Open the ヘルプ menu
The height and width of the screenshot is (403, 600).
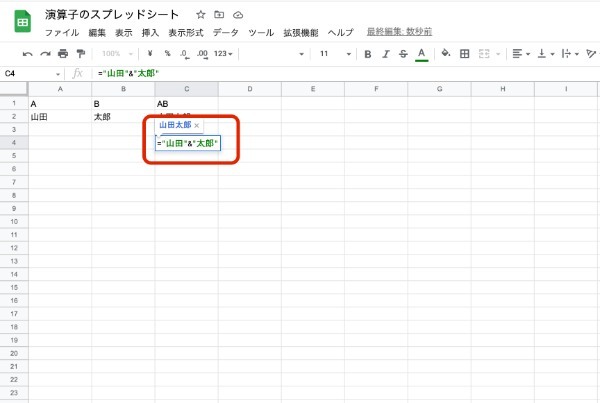pos(341,33)
